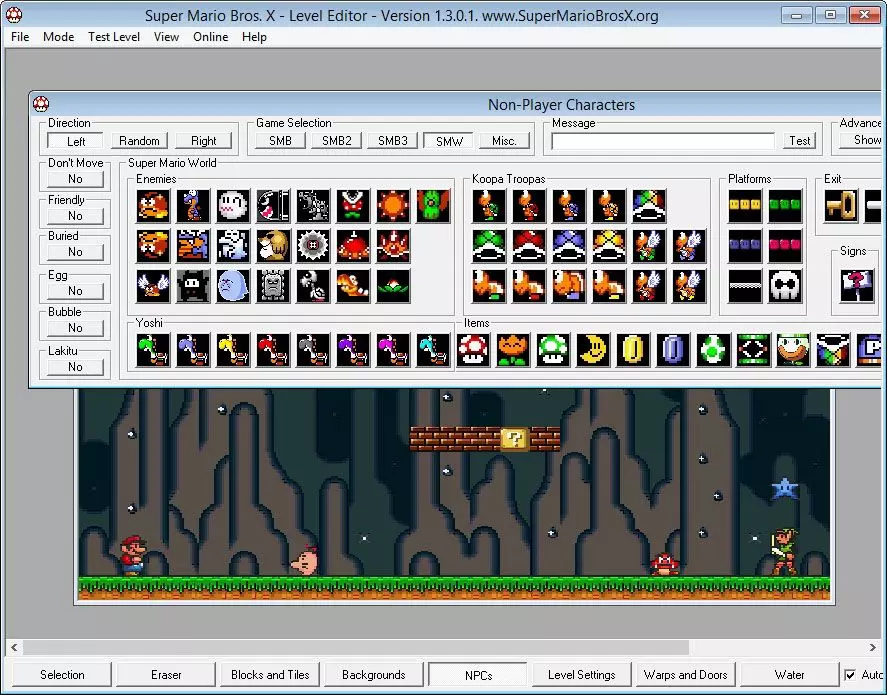Toggle the Buried setting button
Screen dimensions: 887x695
point(75,252)
